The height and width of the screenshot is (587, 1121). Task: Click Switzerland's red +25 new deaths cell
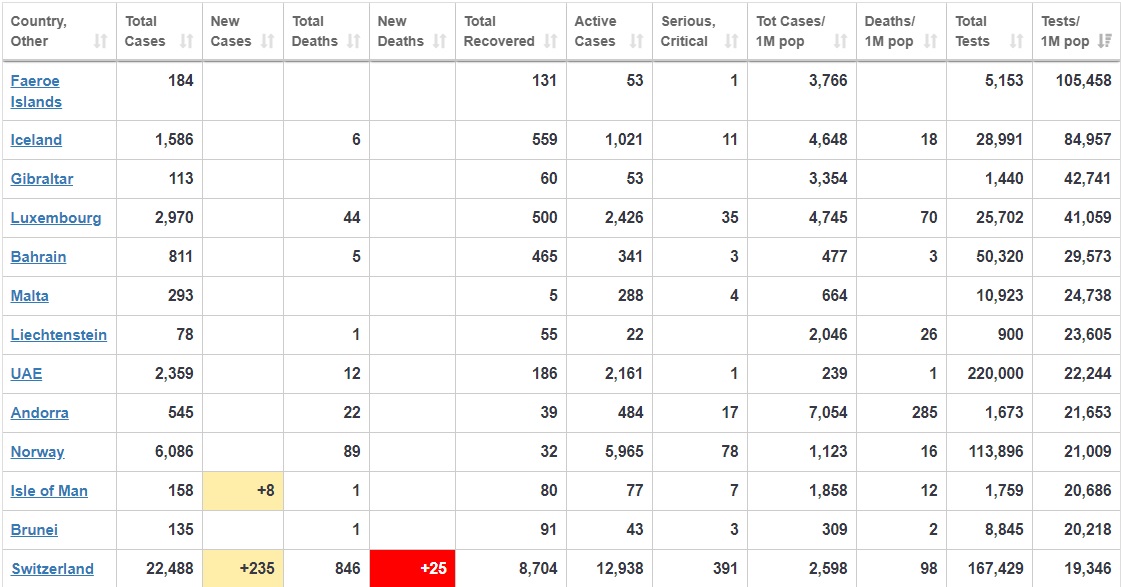pos(412,568)
